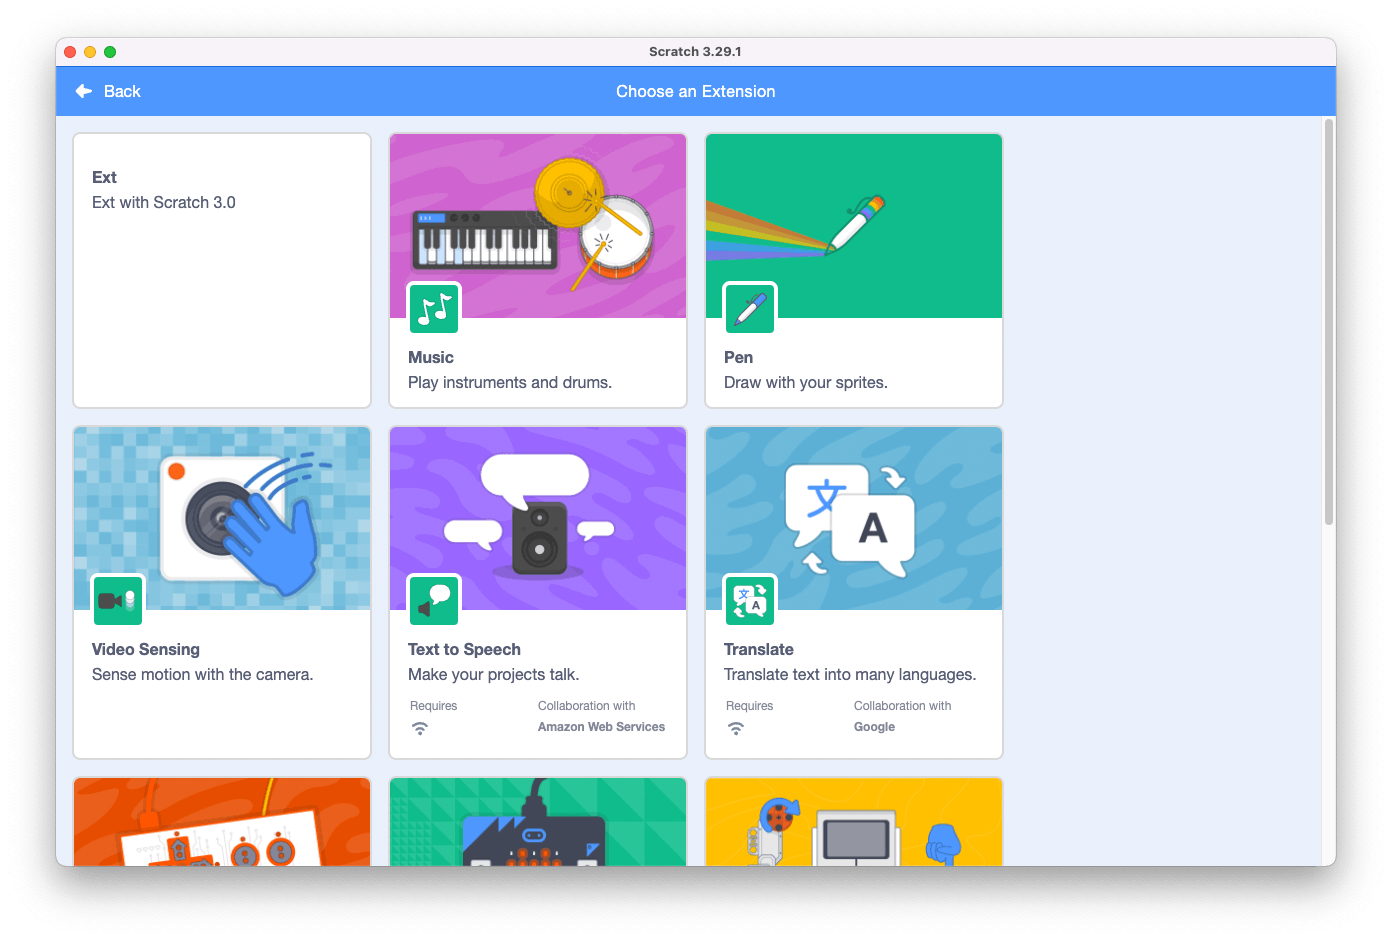
Task: Click the Back button label
Action: (122, 91)
